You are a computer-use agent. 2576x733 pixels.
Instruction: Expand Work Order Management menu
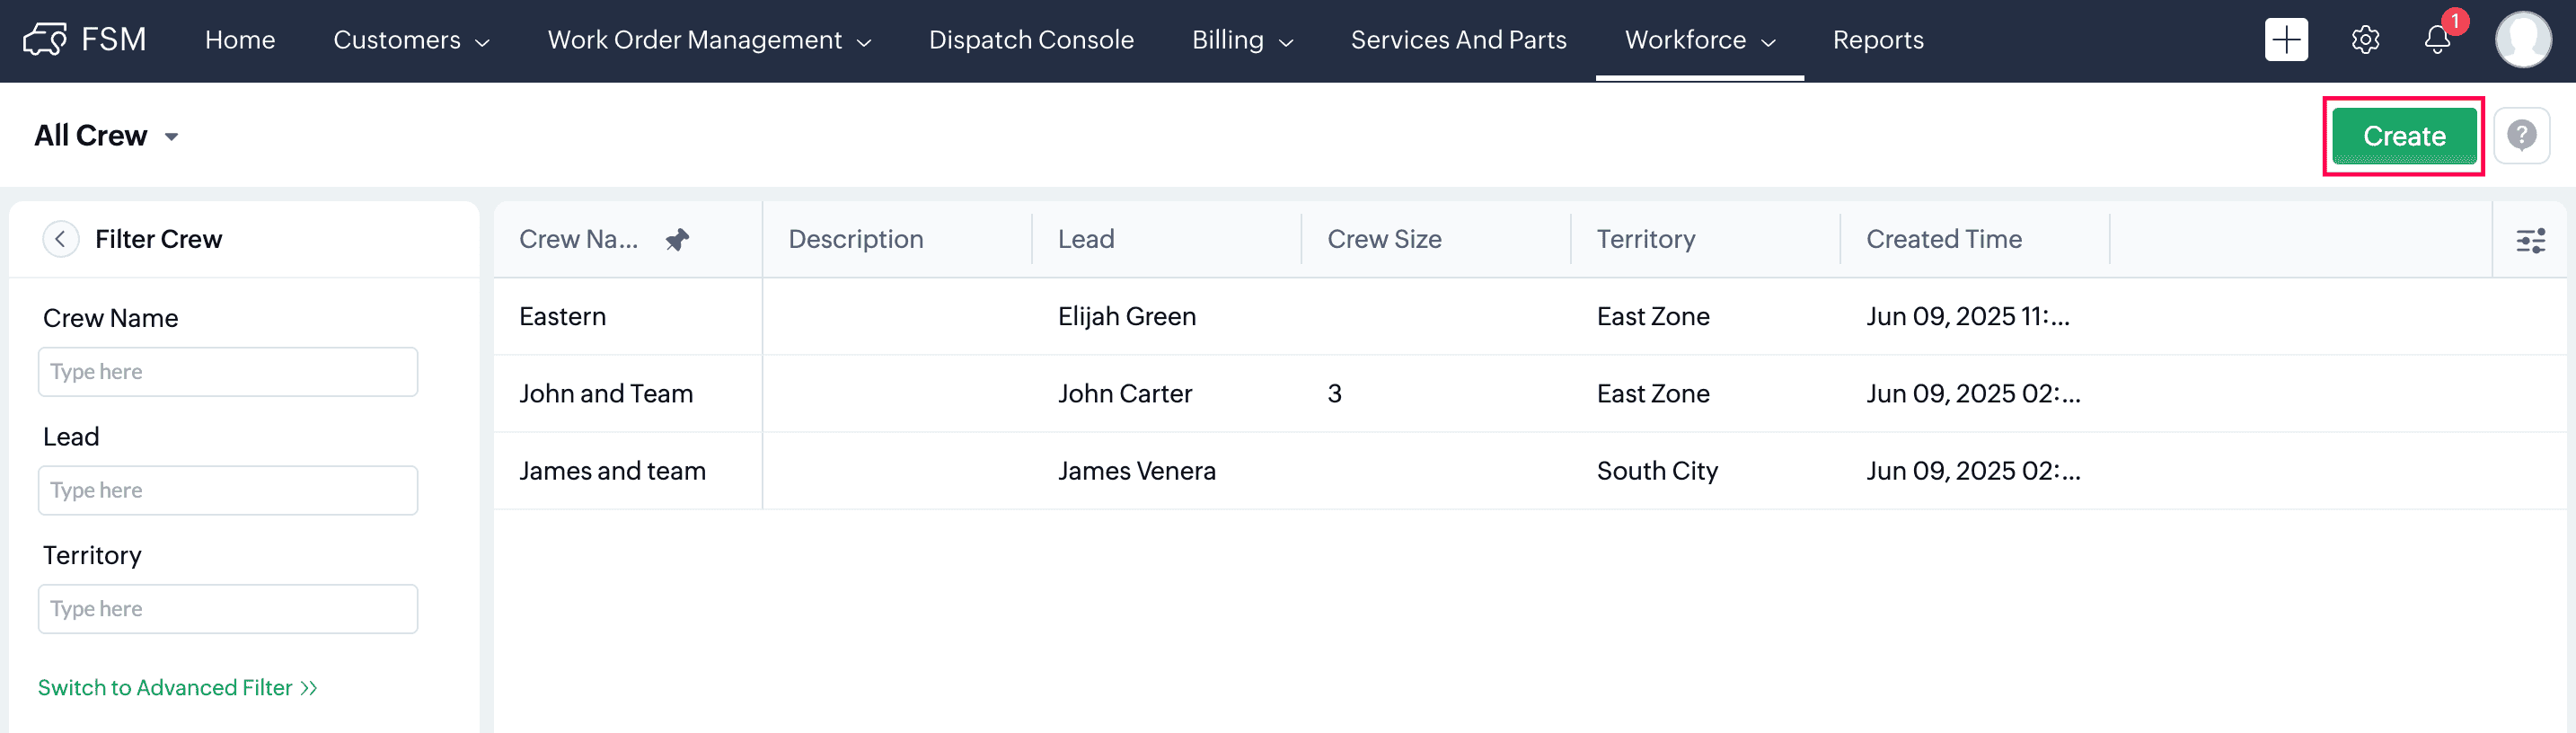709,40
